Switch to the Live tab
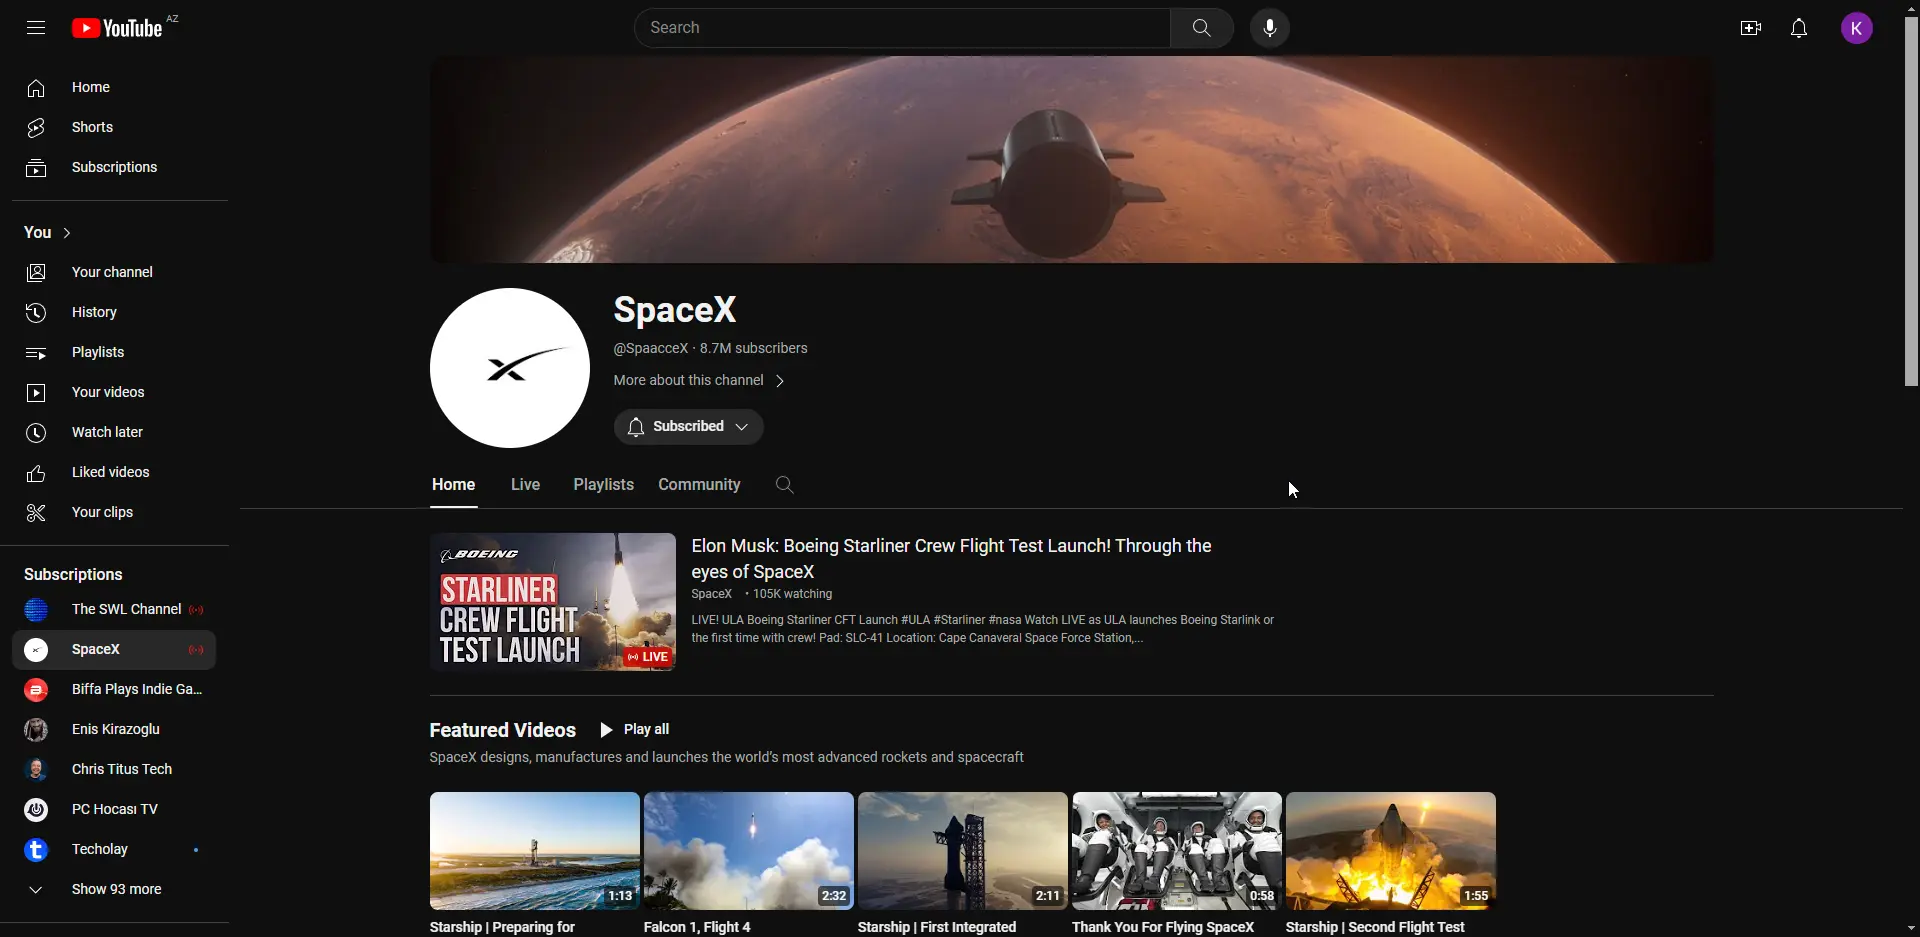Image resolution: width=1920 pixels, height=937 pixels. (525, 485)
